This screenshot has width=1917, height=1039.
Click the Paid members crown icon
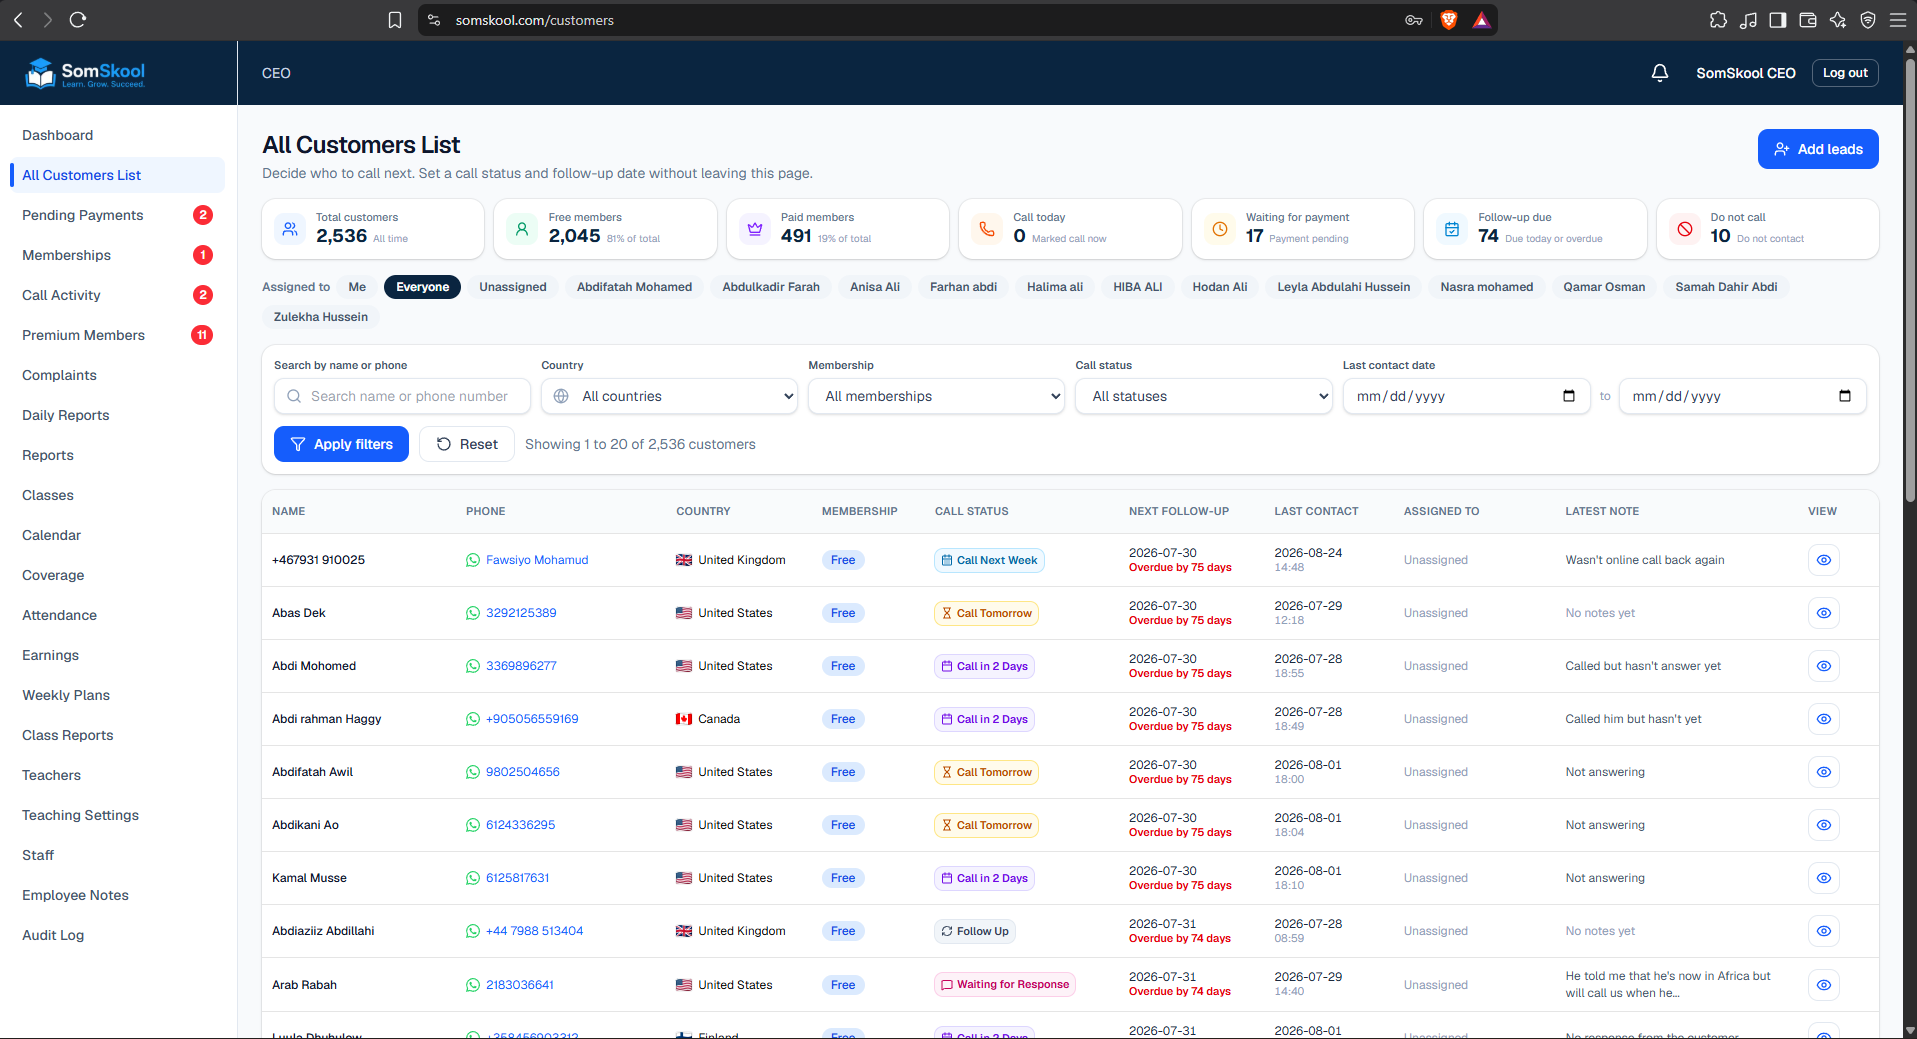point(755,229)
